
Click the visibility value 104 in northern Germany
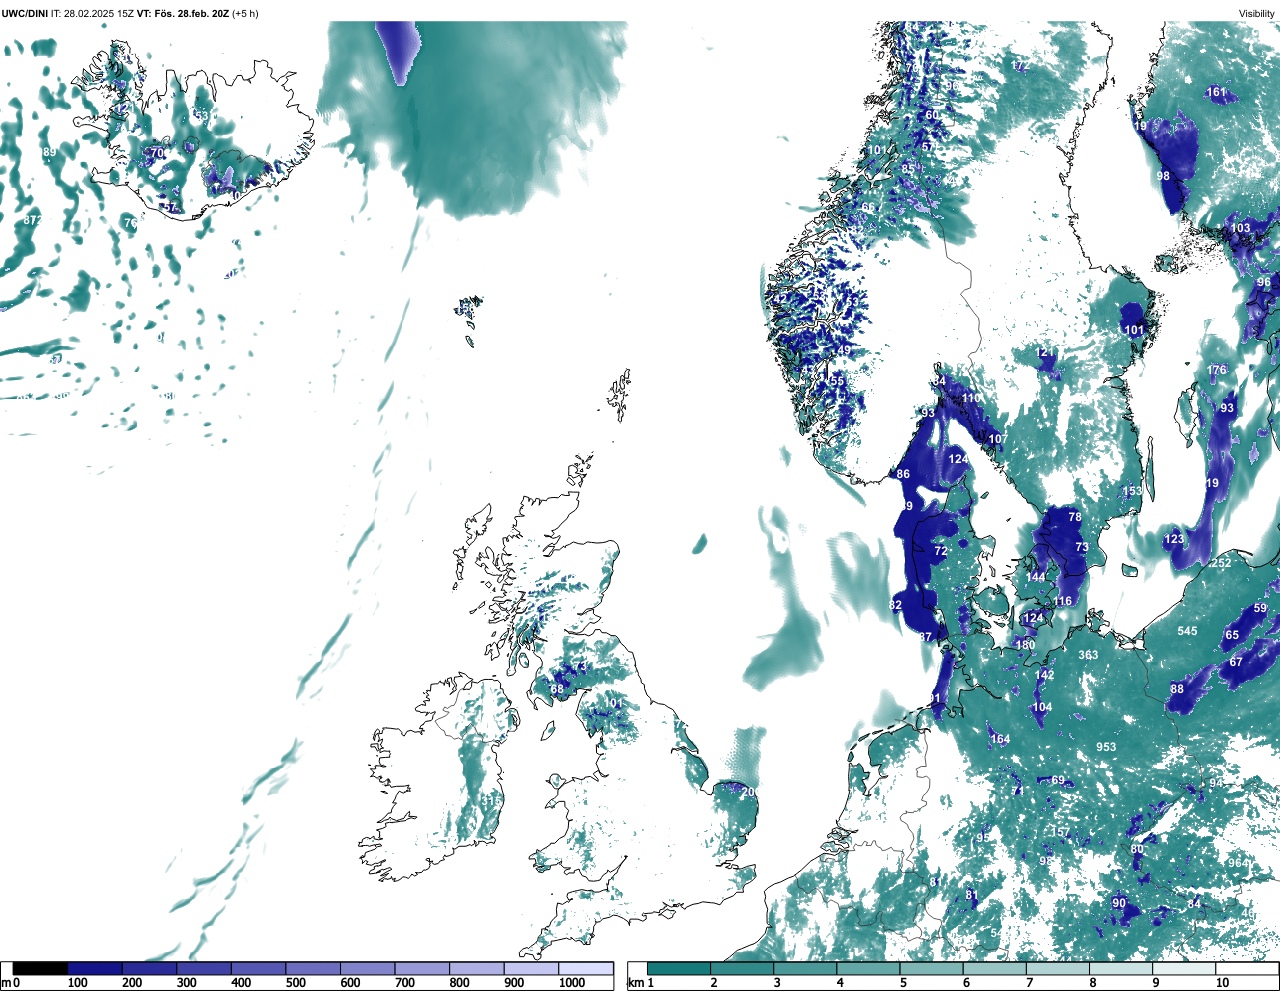pyautogui.click(x=1042, y=707)
